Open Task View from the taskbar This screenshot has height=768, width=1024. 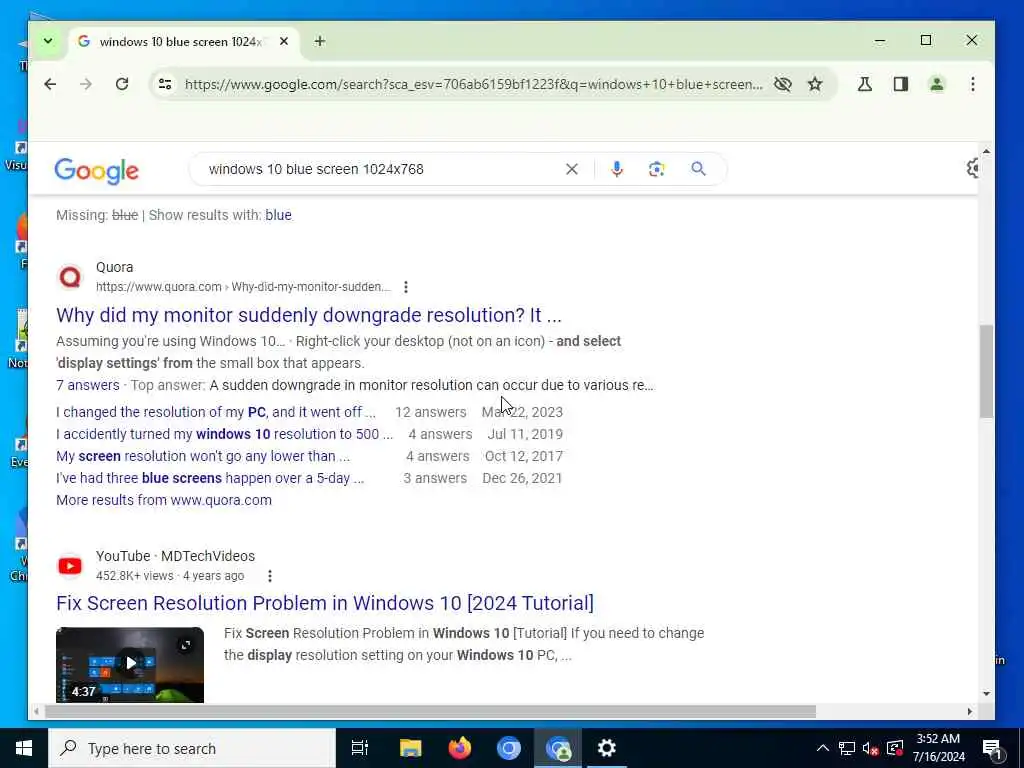[x=360, y=748]
